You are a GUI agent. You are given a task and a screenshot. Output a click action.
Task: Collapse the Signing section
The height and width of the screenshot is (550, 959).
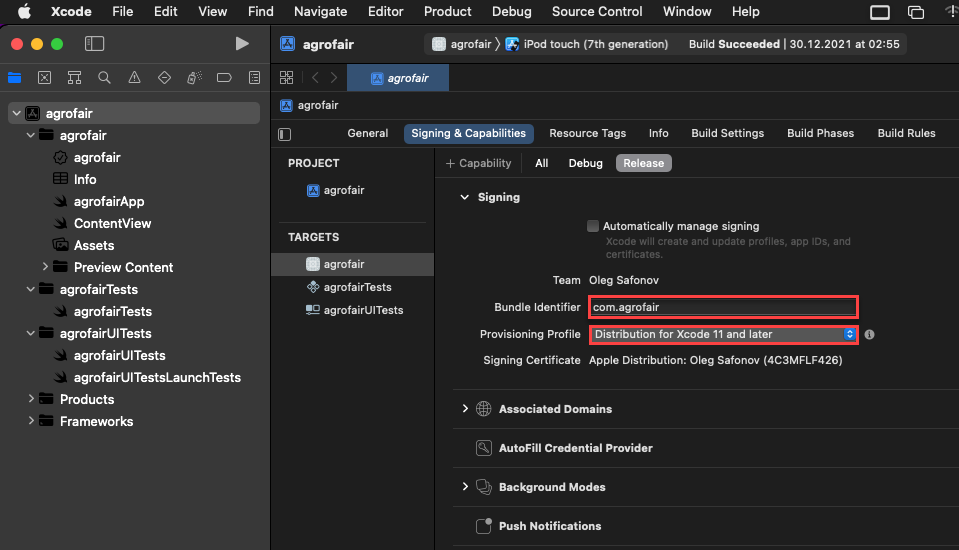click(465, 197)
